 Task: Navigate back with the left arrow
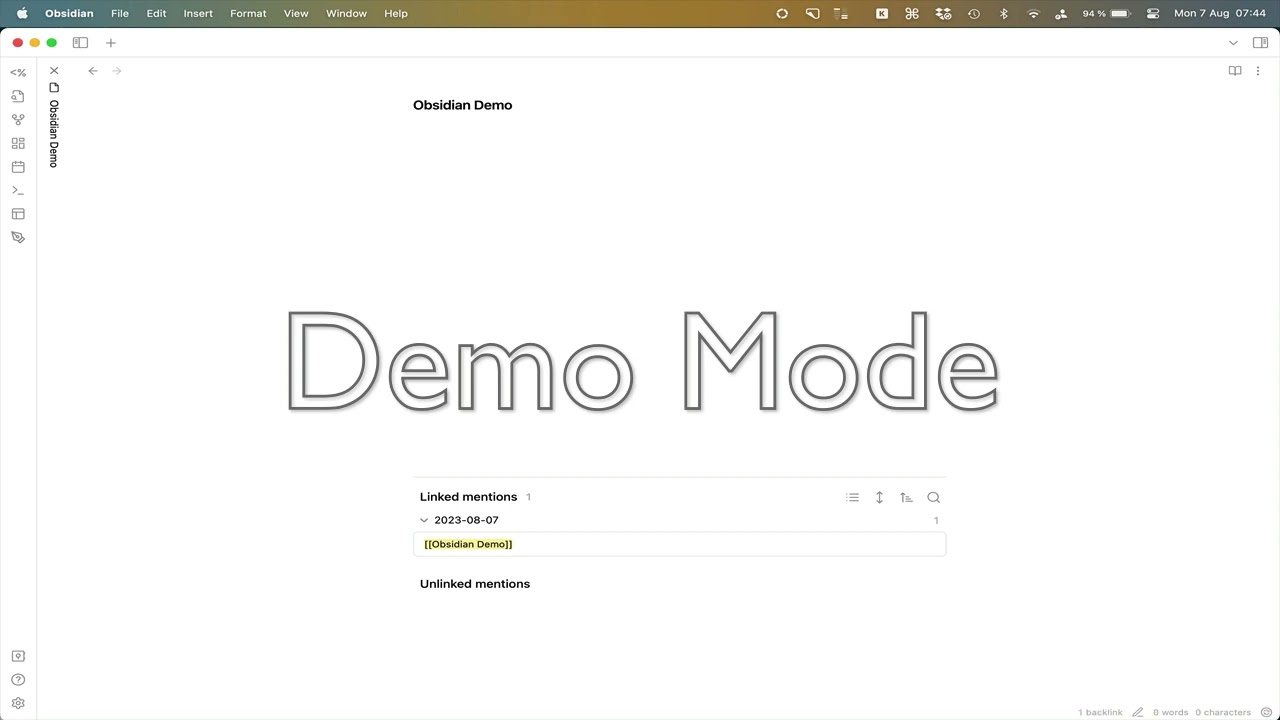pyautogui.click(x=93, y=71)
